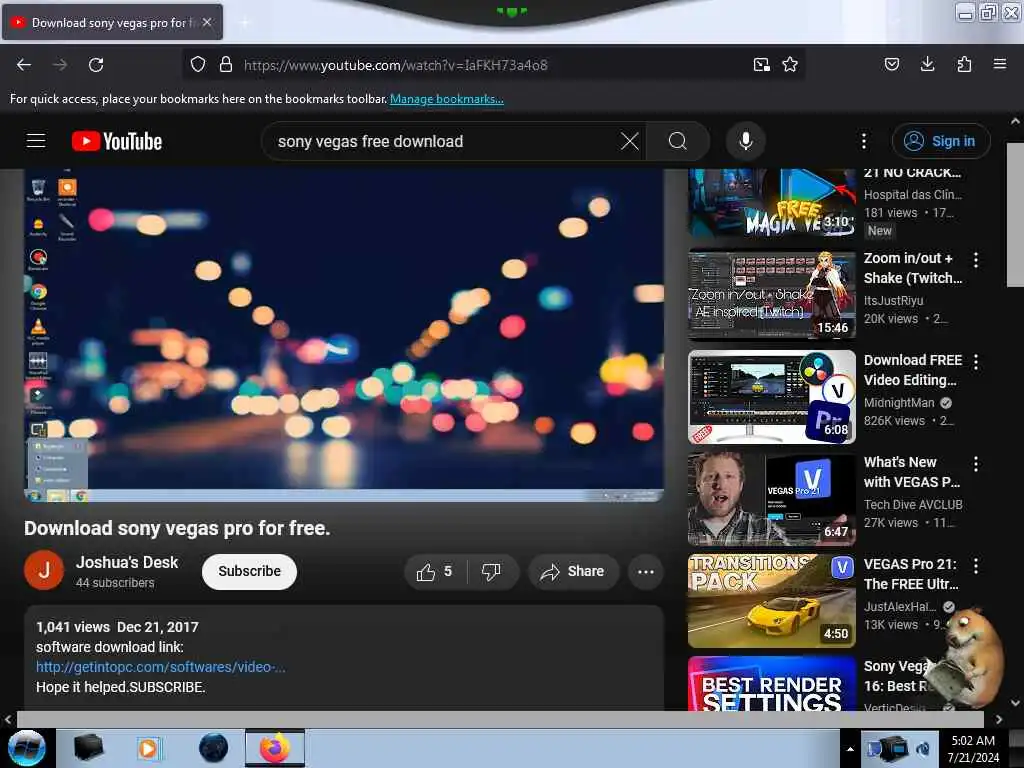This screenshot has height=768, width=1024.
Task: Open options menu for Download FREE Video Editing
Action: pyautogui.click(x=976, y=362)
